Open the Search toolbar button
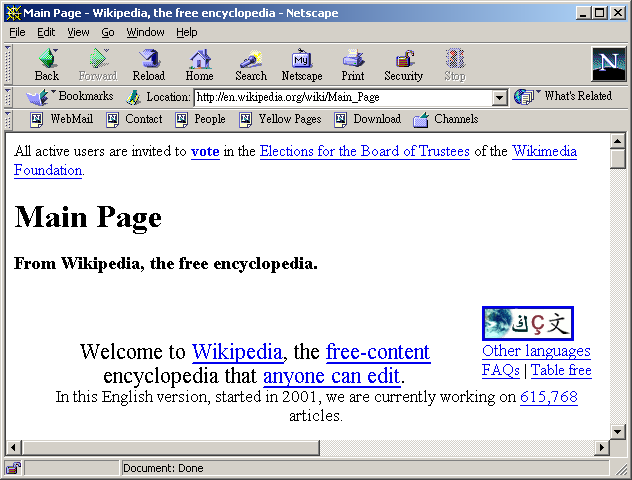The image size is (632, 480). 251,60
